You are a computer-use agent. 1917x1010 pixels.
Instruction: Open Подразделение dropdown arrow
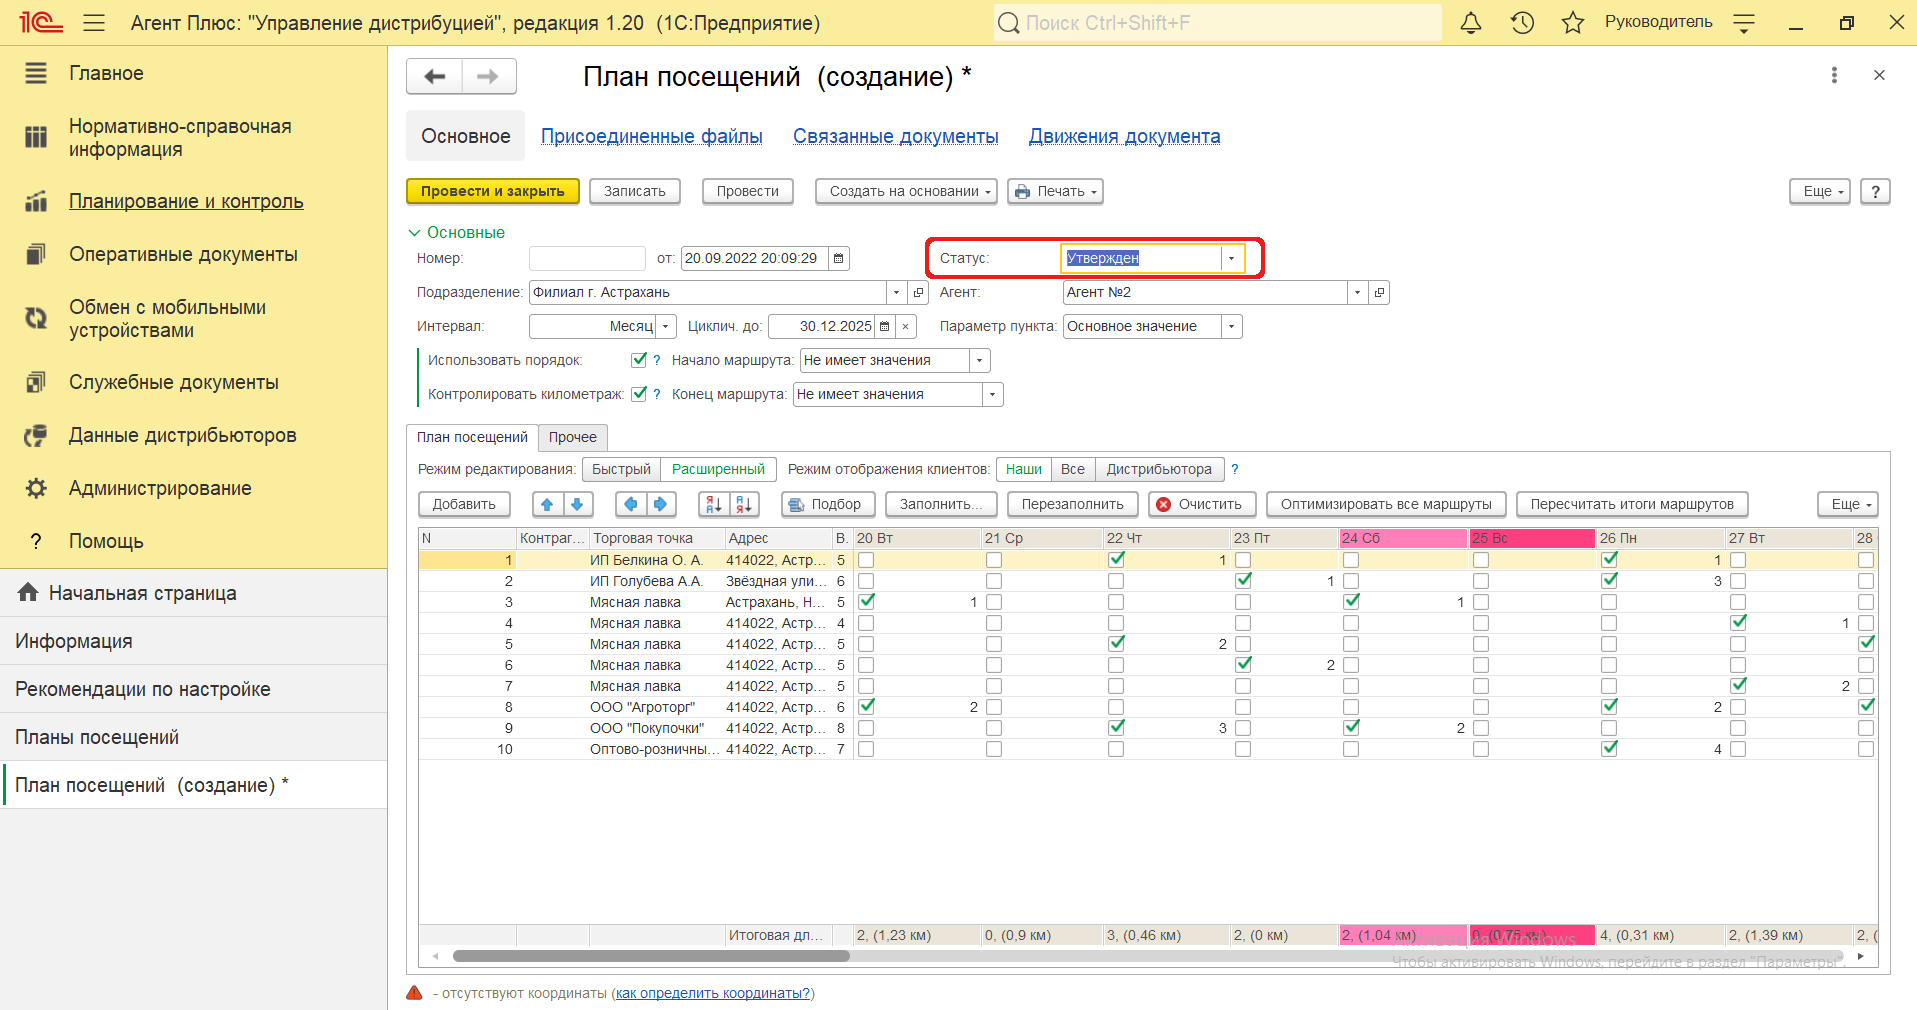(895, 292)
